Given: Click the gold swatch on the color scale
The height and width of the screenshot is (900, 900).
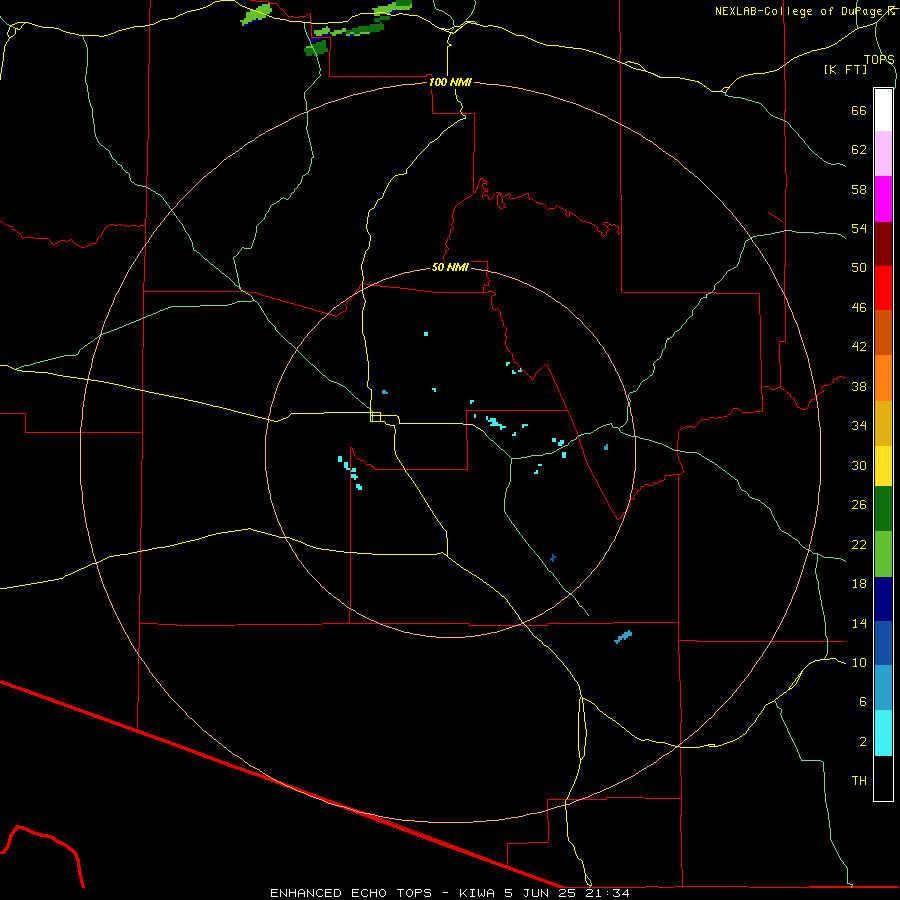Looking at the screenshot, I should 883,423.
